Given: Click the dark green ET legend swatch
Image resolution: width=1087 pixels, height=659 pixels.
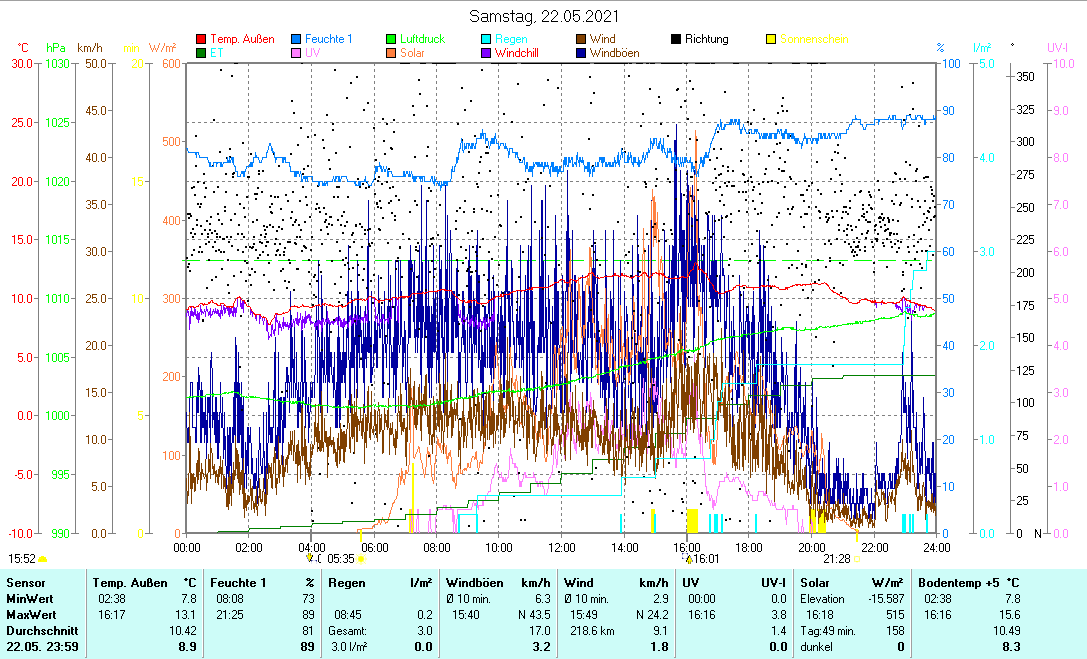Looking at the screenshot, I should [201, 53].
